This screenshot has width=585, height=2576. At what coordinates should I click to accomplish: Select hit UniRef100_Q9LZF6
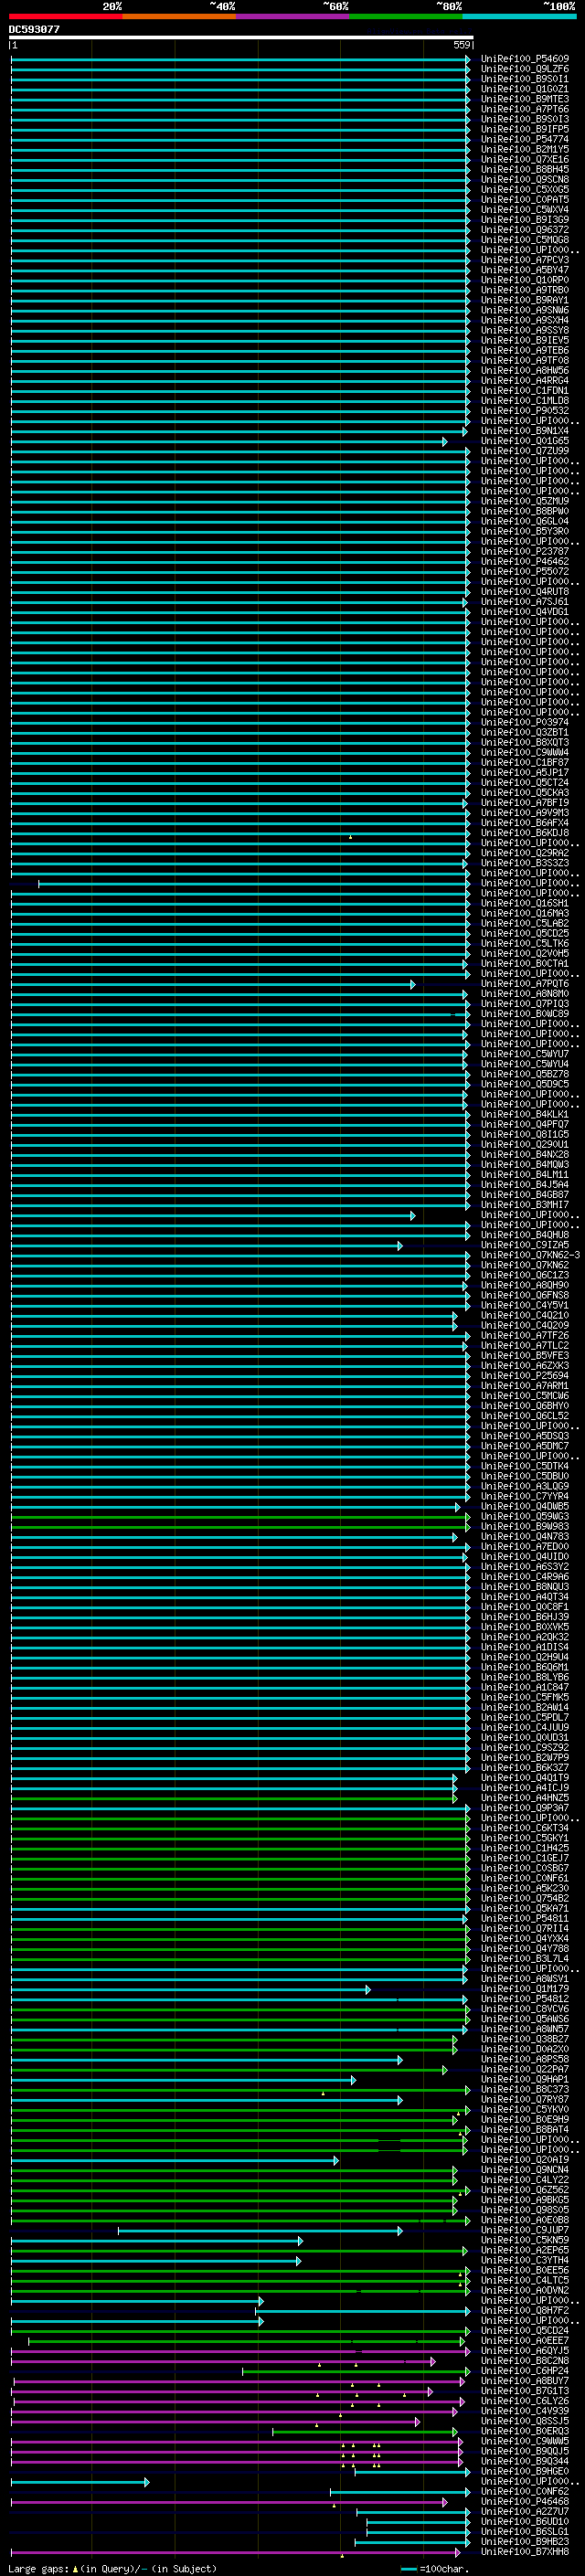pyautogui.click(x=525, y=69)
